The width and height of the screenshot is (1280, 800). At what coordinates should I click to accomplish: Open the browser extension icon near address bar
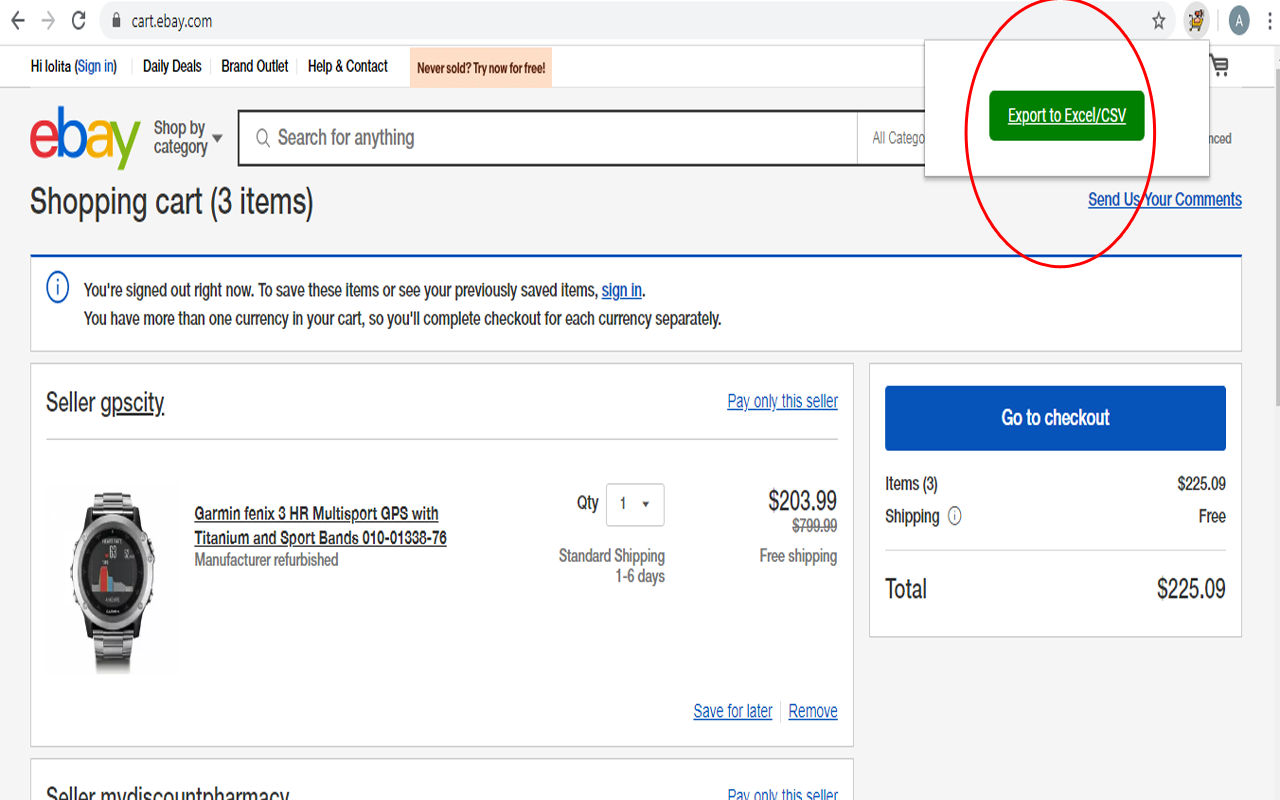click(1196, 20)
